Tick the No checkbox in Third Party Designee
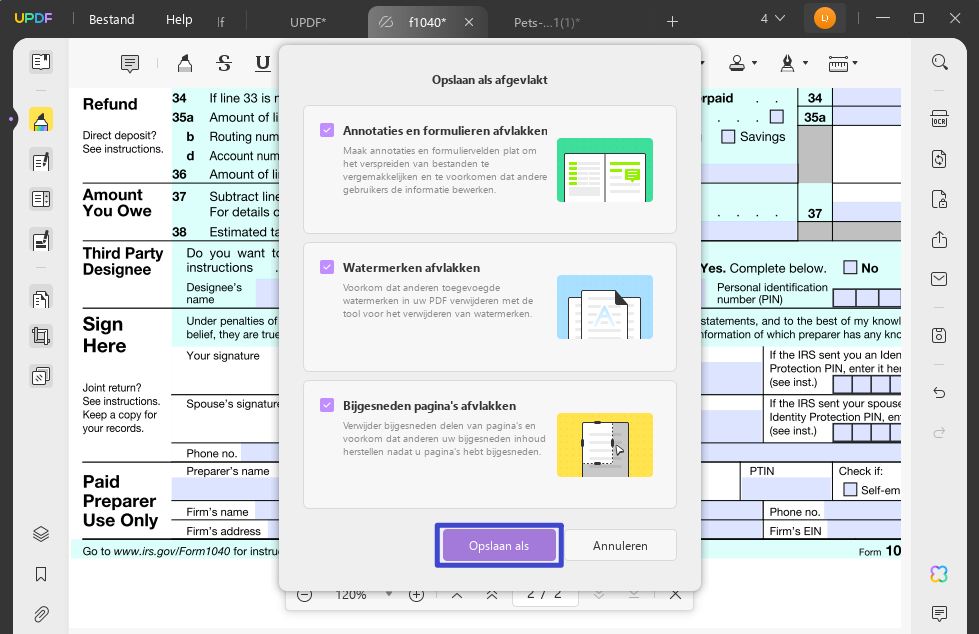The height and width of the screenshot is (634, 979). (x=850, y=267)
